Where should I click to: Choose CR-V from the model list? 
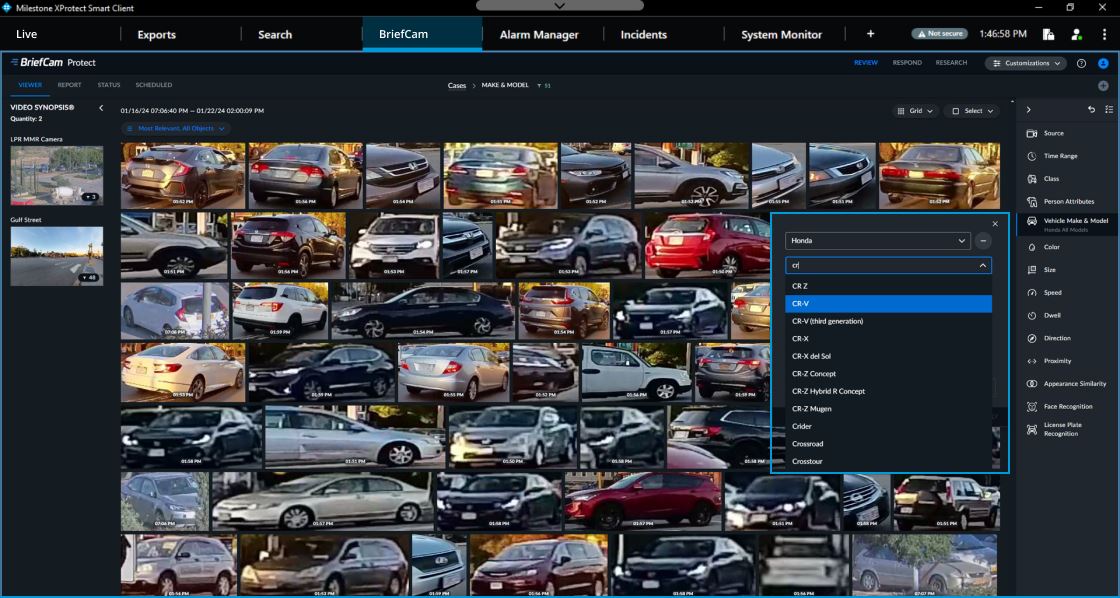click(x=888, y=304)
